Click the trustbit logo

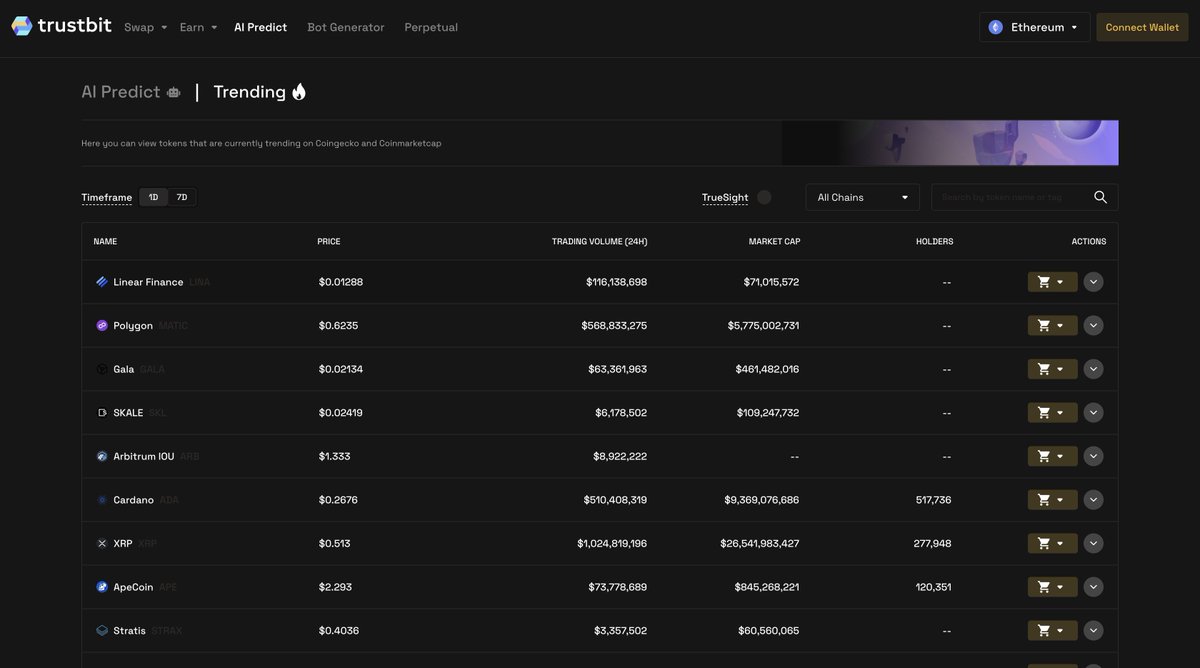[61, 26]
